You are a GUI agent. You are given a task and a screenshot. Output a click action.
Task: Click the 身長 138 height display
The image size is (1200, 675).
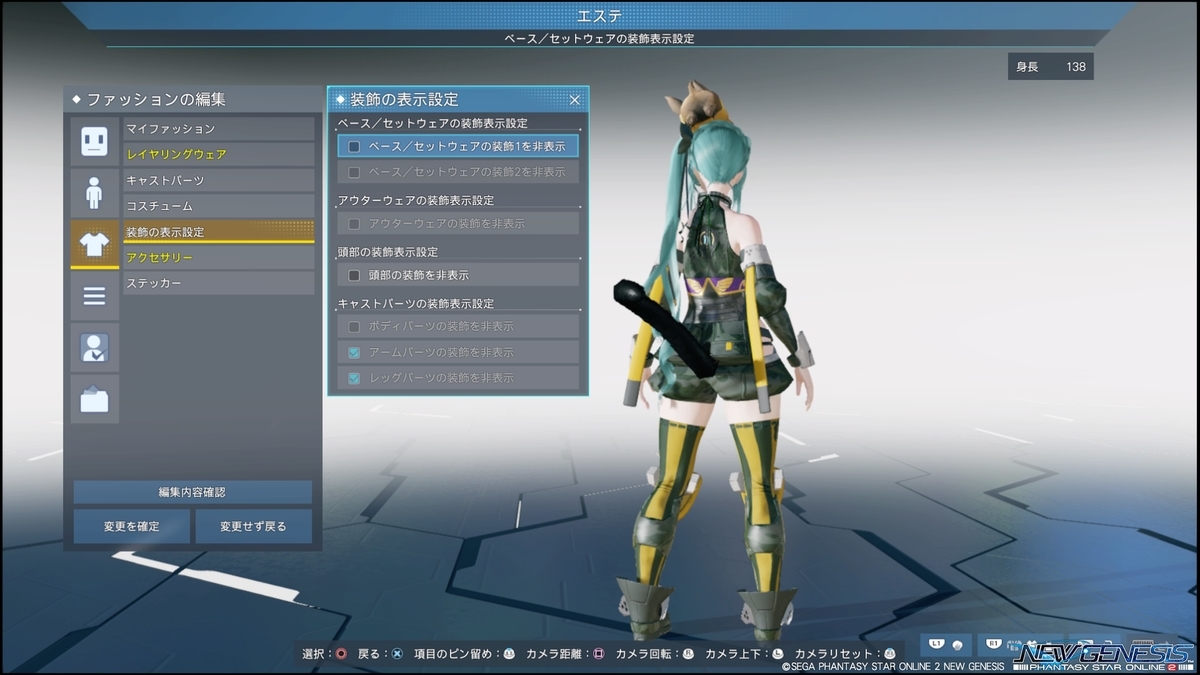[1050, 67]
